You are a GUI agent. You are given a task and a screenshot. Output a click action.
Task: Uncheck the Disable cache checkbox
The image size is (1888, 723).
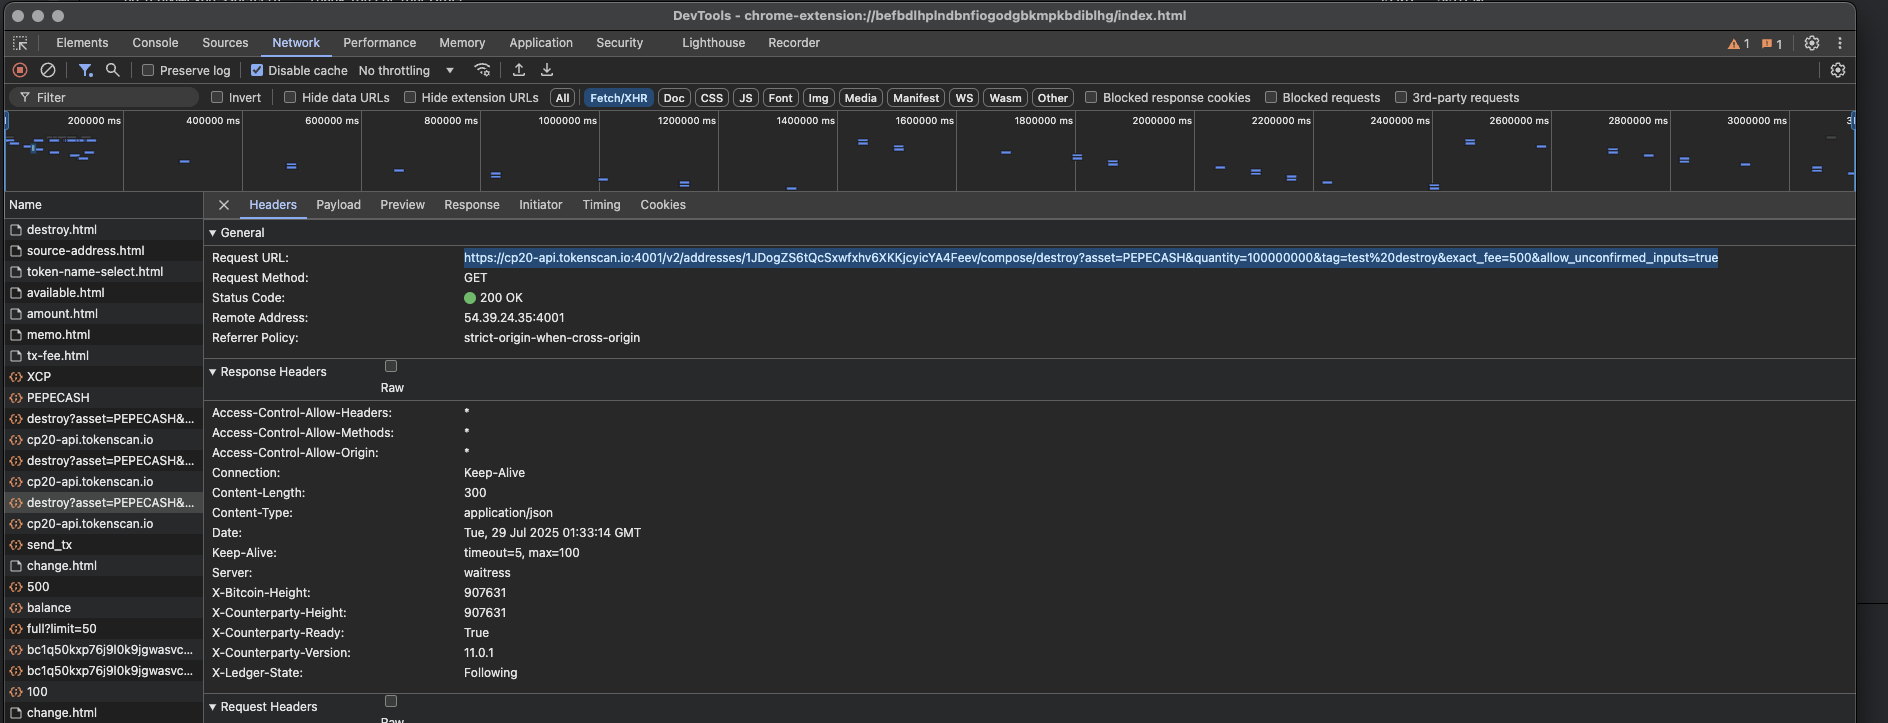tap(257, 71)
